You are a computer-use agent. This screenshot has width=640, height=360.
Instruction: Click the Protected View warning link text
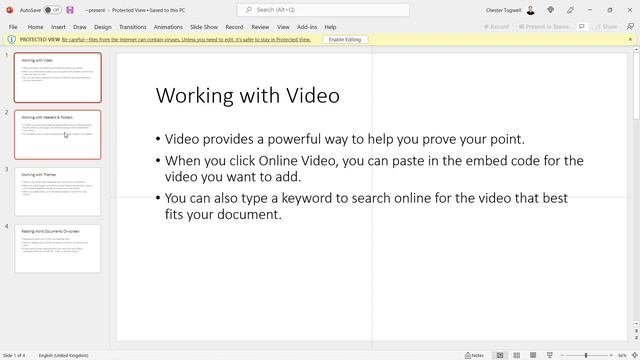[186, 40]
